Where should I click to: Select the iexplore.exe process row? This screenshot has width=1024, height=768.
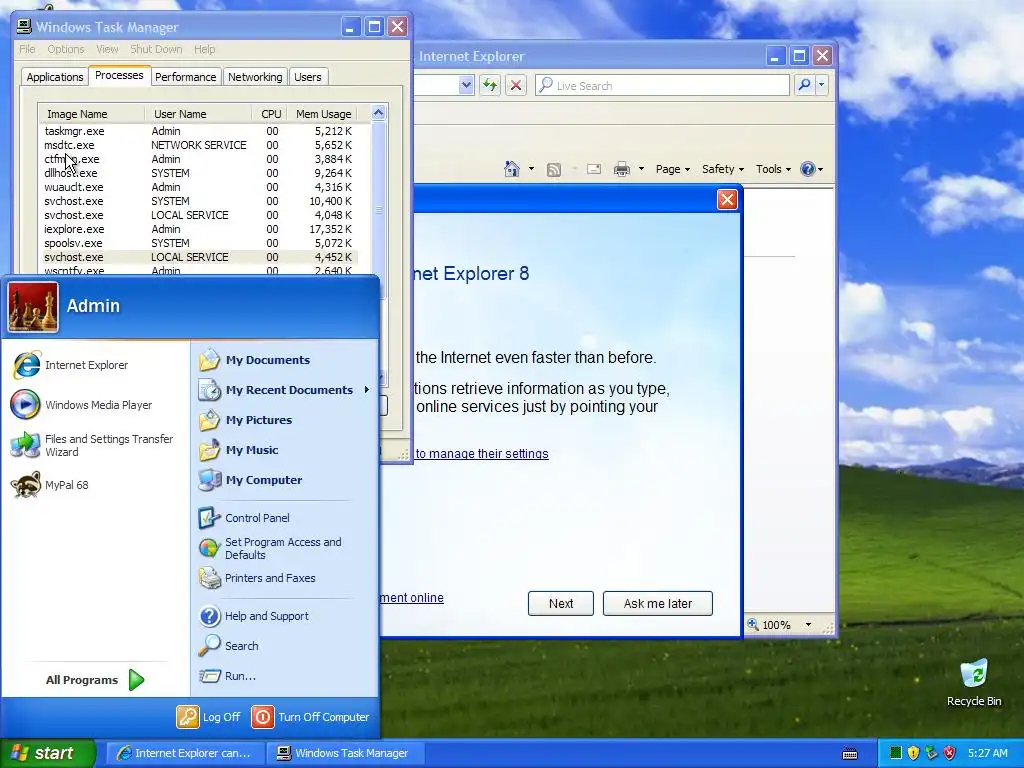199,229
